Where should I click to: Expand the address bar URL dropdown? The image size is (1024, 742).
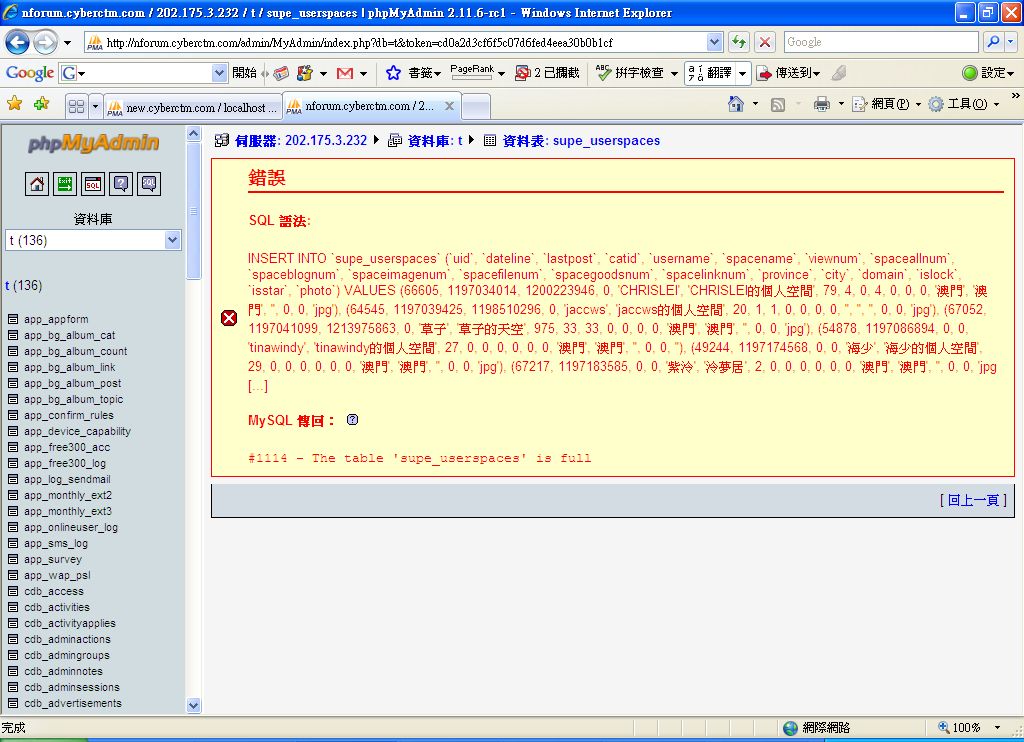pyautogui.click(x=714, y=42)
